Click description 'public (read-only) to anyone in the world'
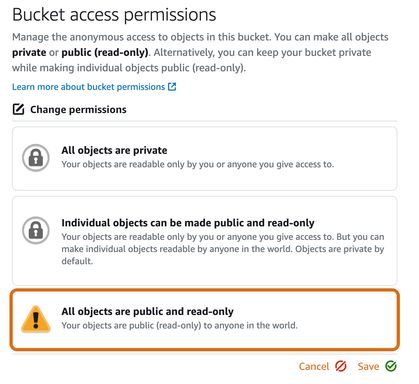Viewport: 419px width, 384px height. (179, 325)
